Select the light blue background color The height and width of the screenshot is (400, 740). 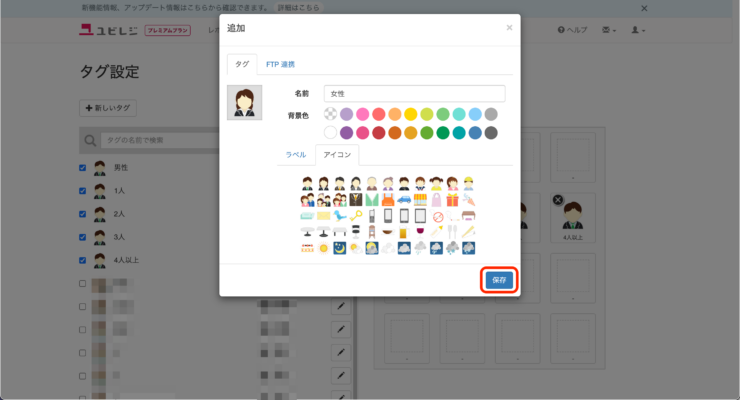[475, 114]
